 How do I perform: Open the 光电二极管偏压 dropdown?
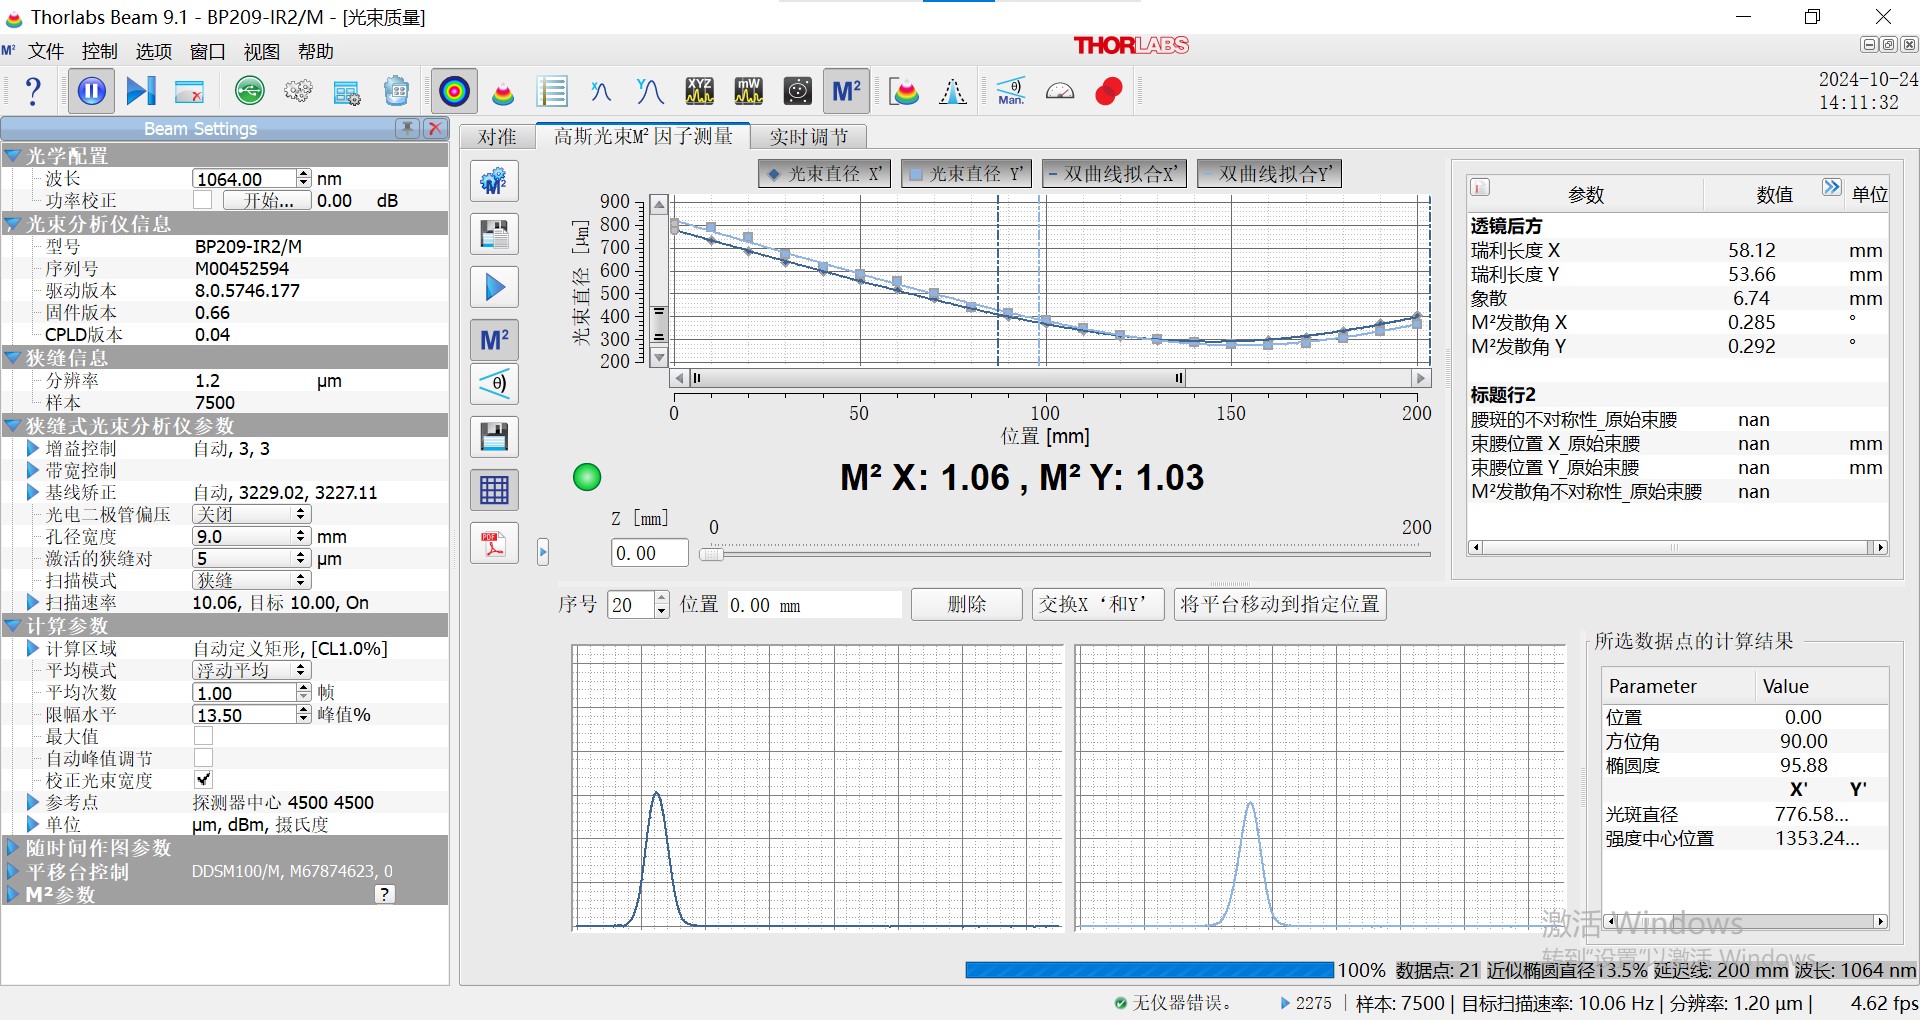[251, 514]
